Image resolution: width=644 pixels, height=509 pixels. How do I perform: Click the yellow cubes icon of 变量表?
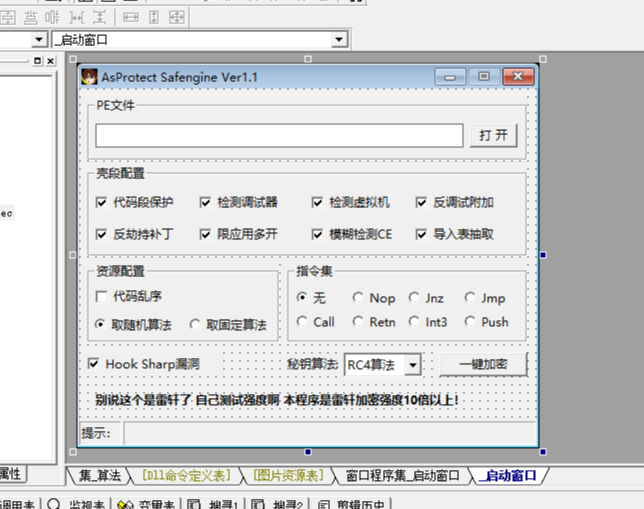tap(125, 504)
